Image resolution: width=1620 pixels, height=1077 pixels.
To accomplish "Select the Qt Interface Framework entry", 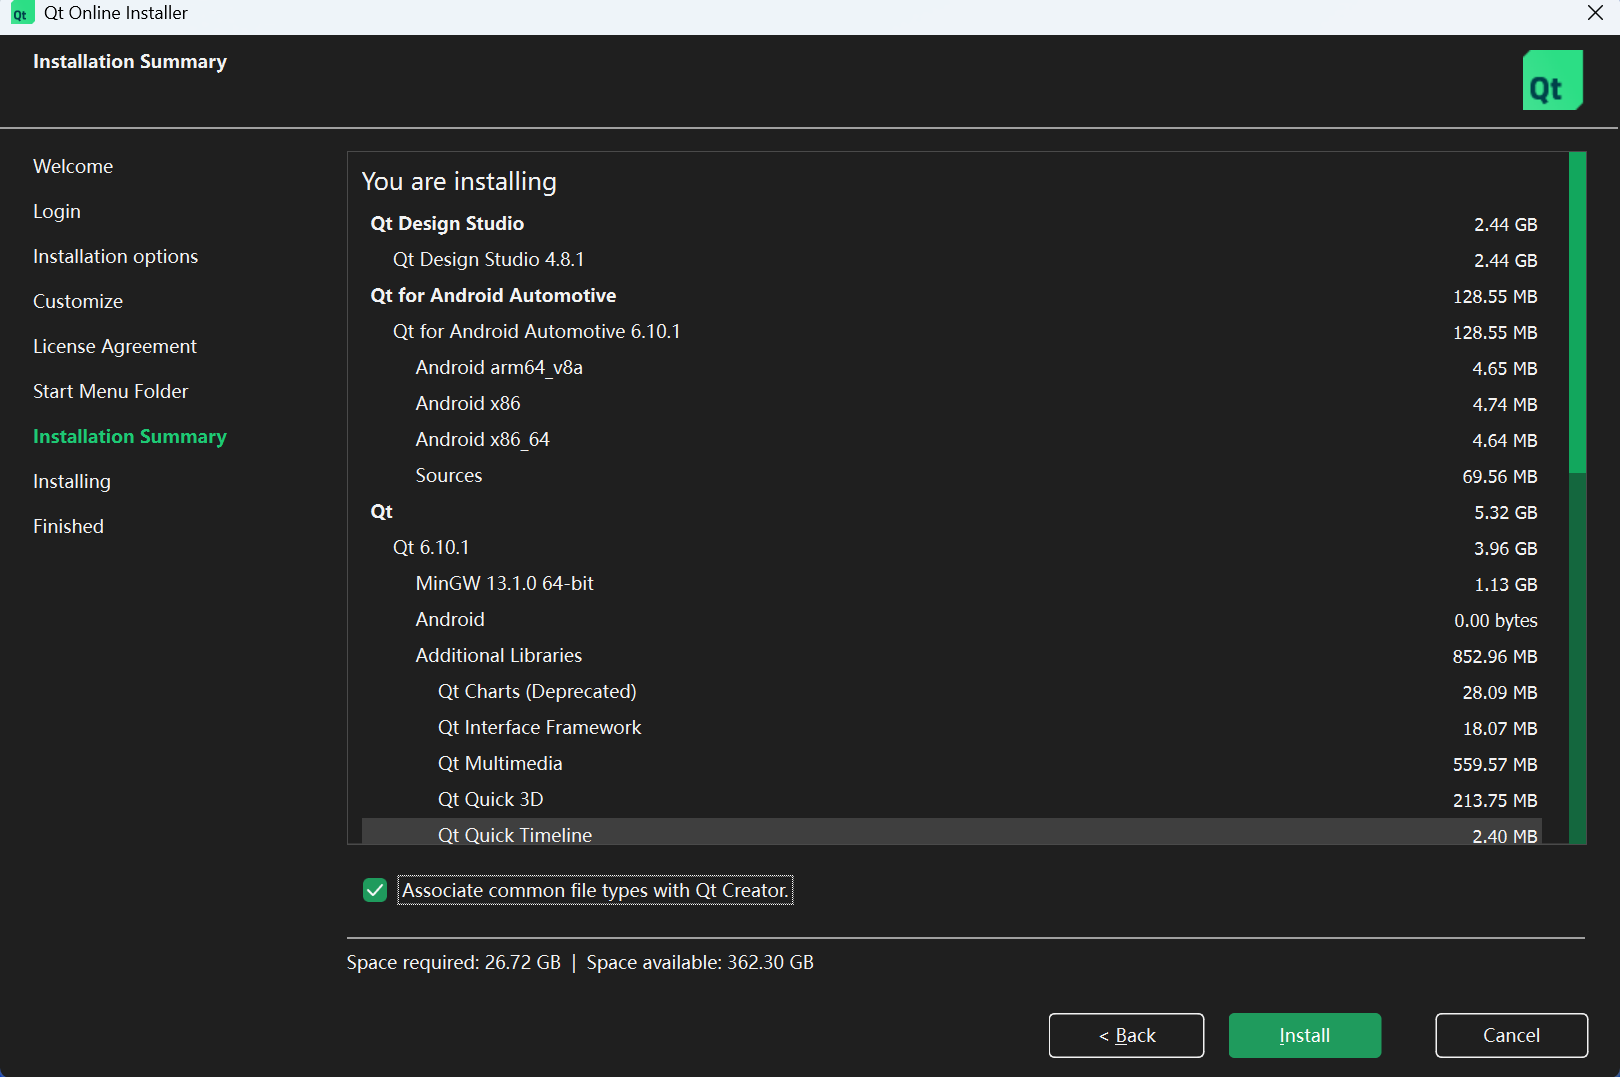I will [952, 728].
